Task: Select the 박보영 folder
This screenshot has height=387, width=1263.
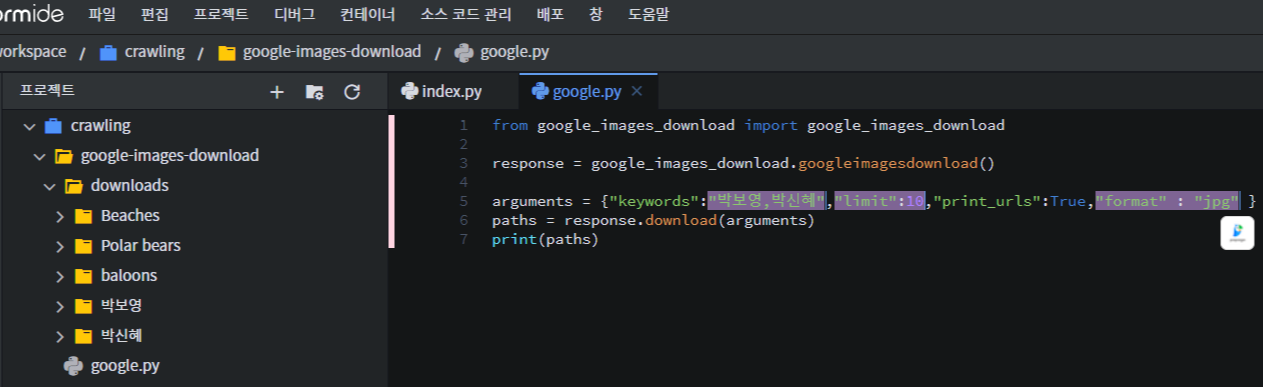Action: pyautogui.click(x=121, y=306)
